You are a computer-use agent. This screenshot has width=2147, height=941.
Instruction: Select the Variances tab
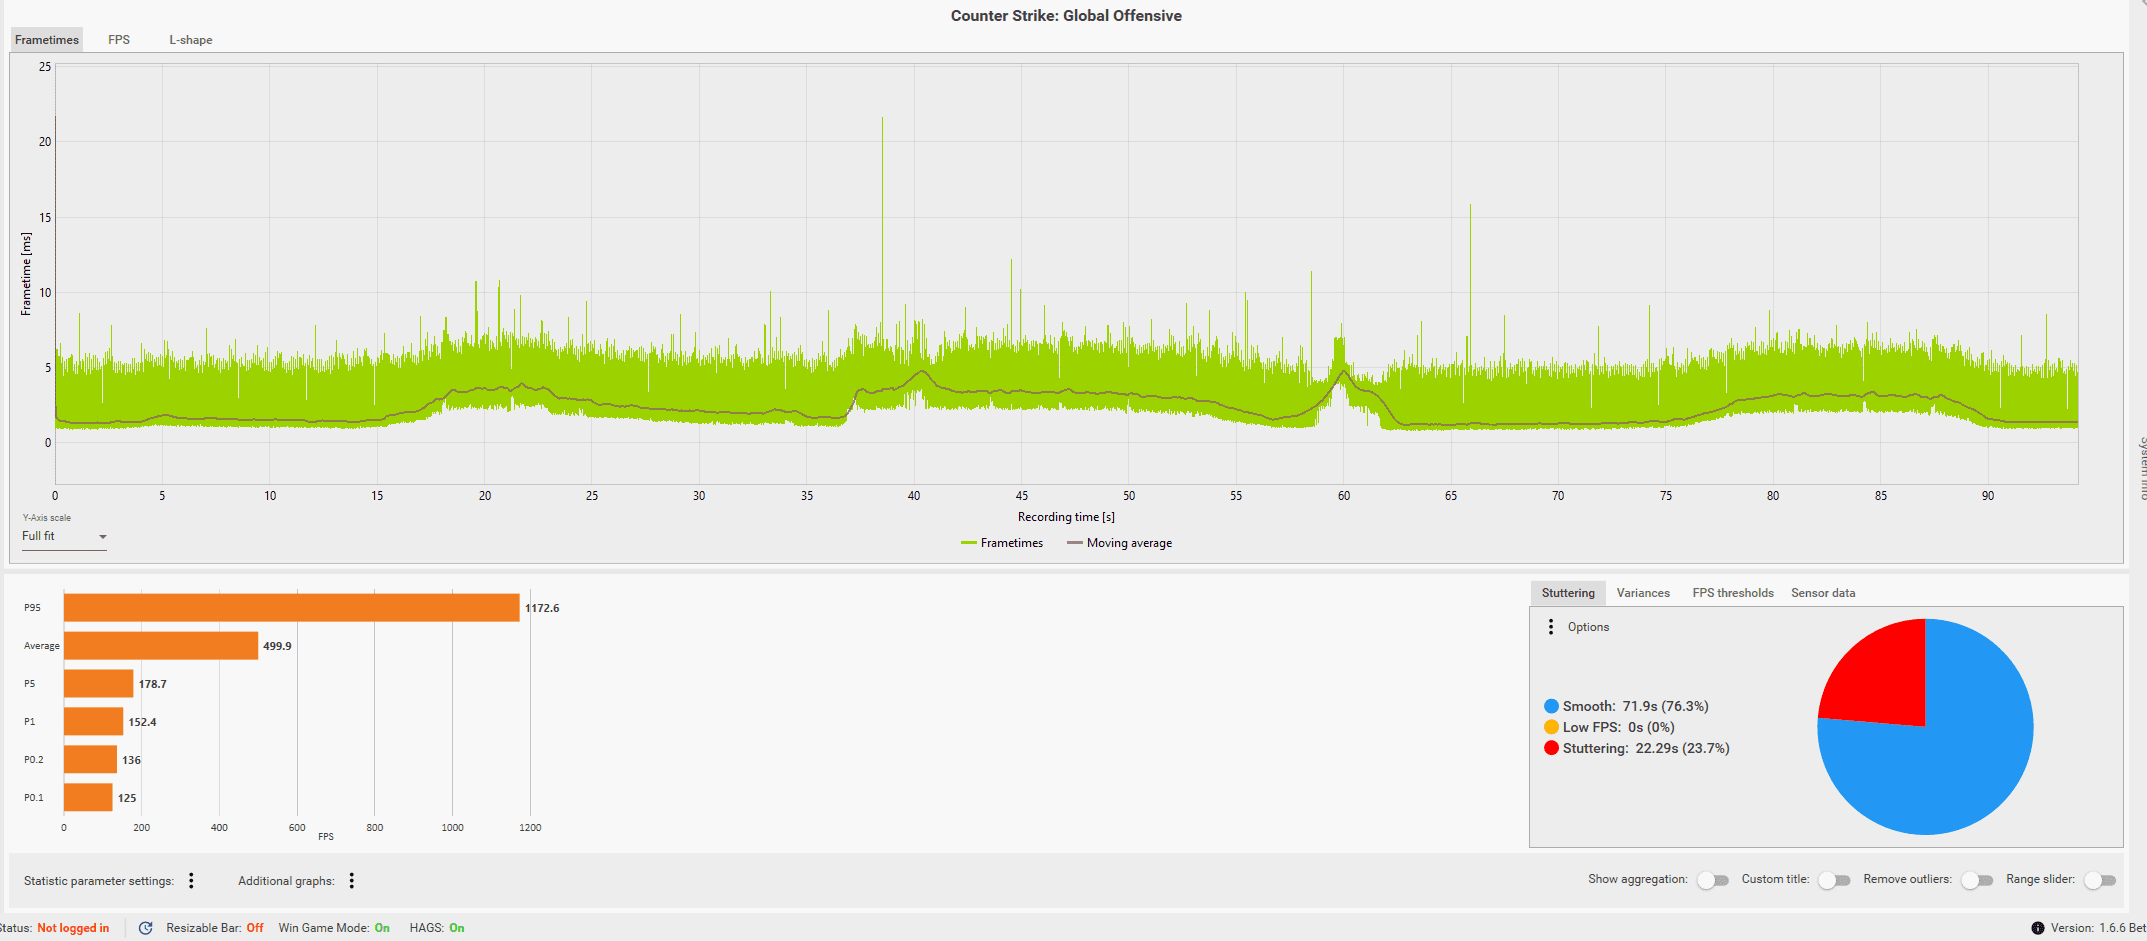pyautogui.click(x=1643, y=593)
